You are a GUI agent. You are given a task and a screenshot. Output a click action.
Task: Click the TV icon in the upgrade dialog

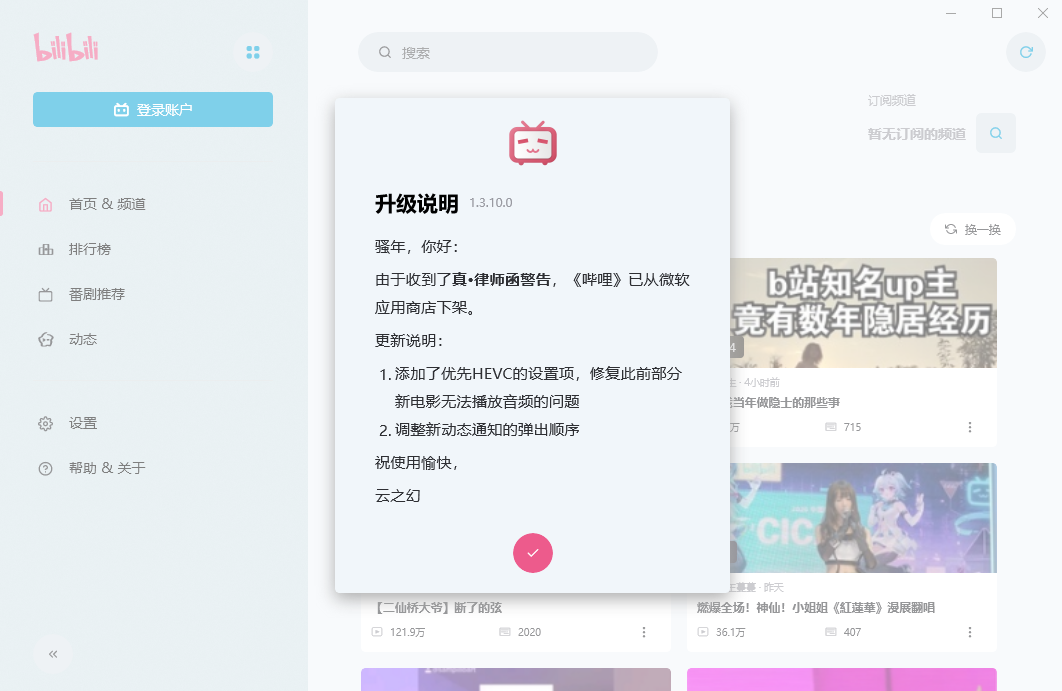532,142
